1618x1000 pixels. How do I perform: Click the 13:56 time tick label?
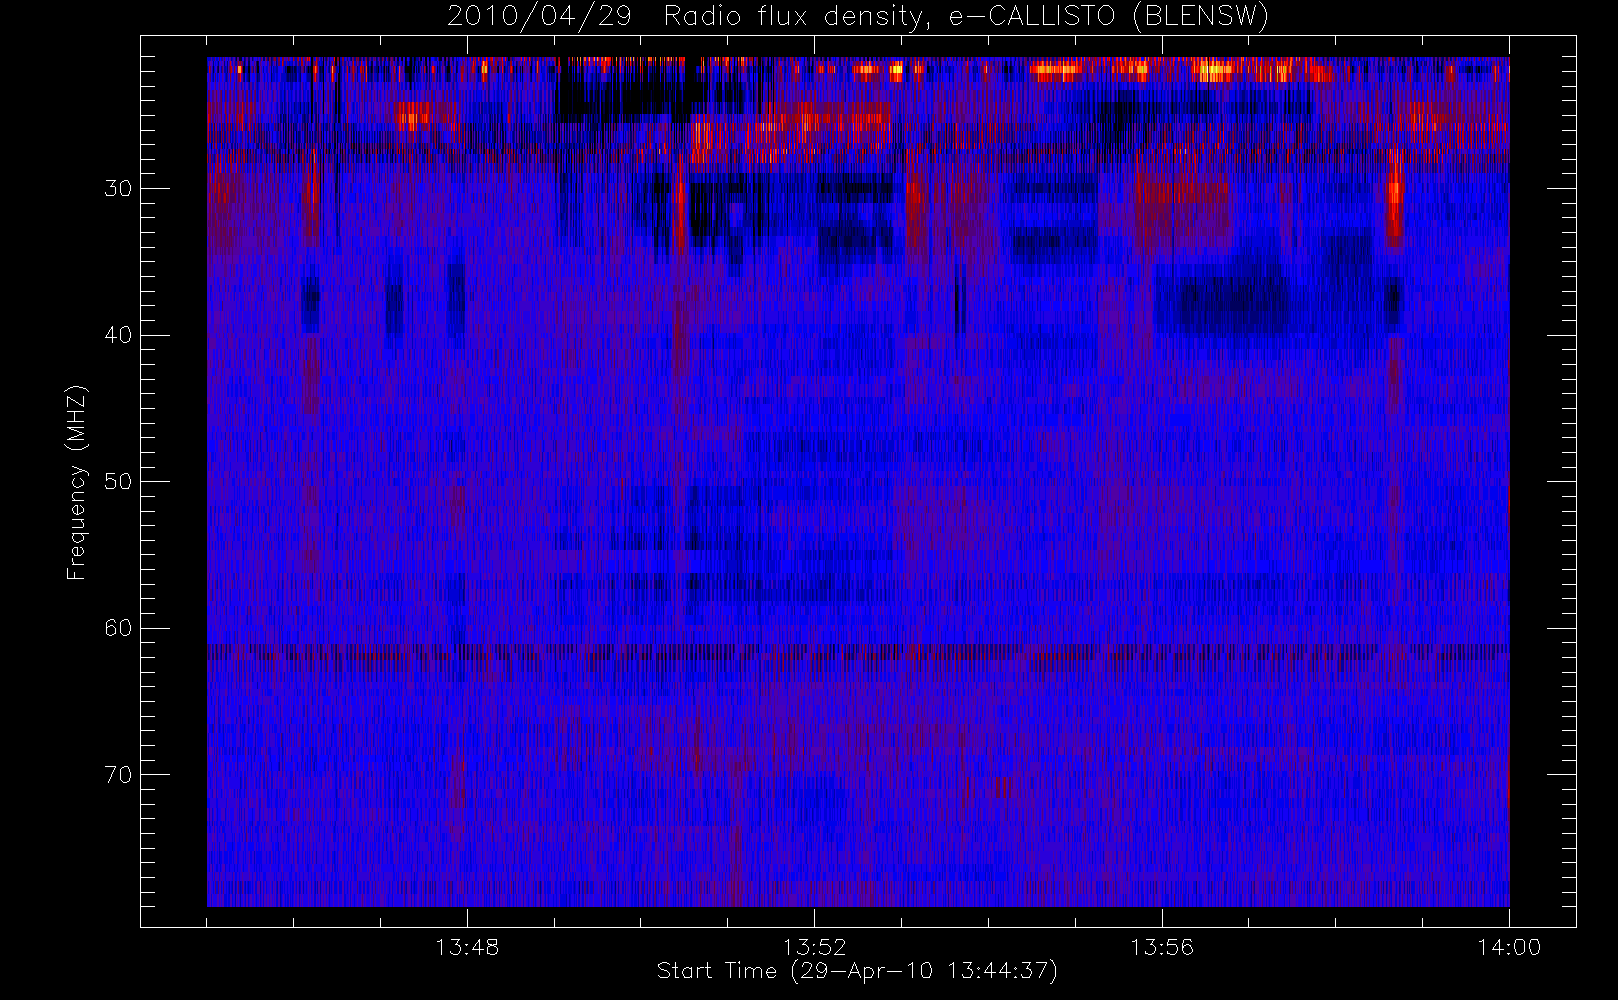tap(1162, 947)
